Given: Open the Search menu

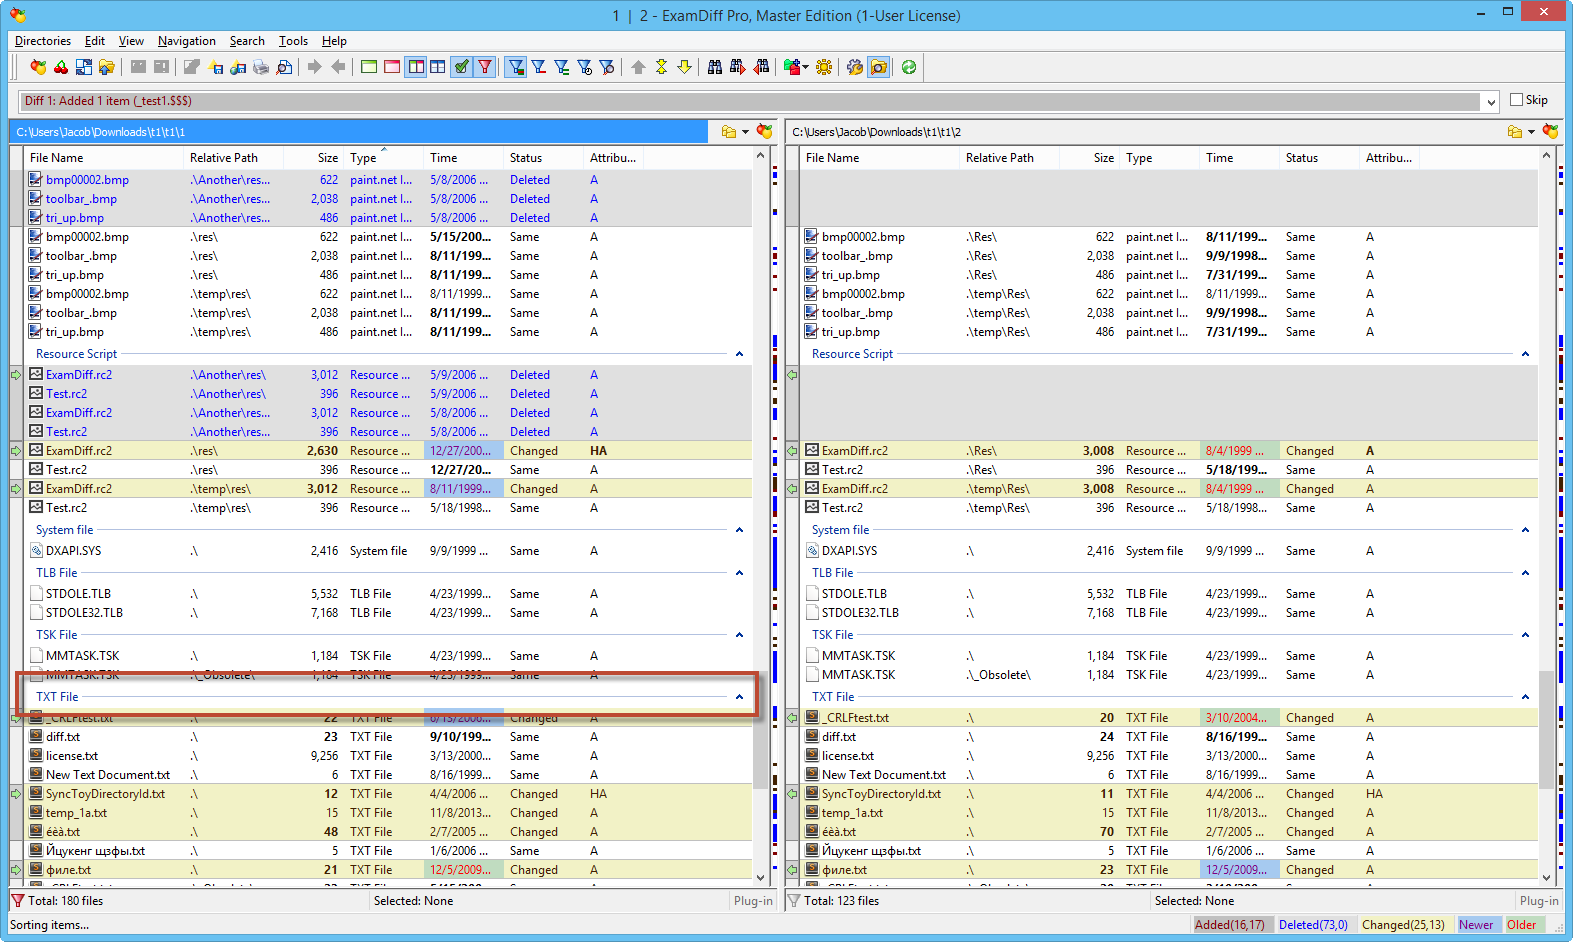Looking at the screenshot, I should point(247,41).
